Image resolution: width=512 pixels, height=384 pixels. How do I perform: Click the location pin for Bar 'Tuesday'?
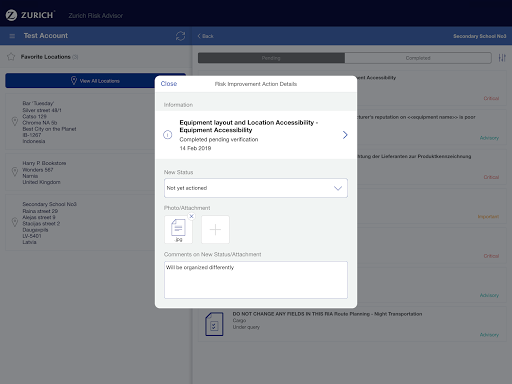tap(15, 121)
